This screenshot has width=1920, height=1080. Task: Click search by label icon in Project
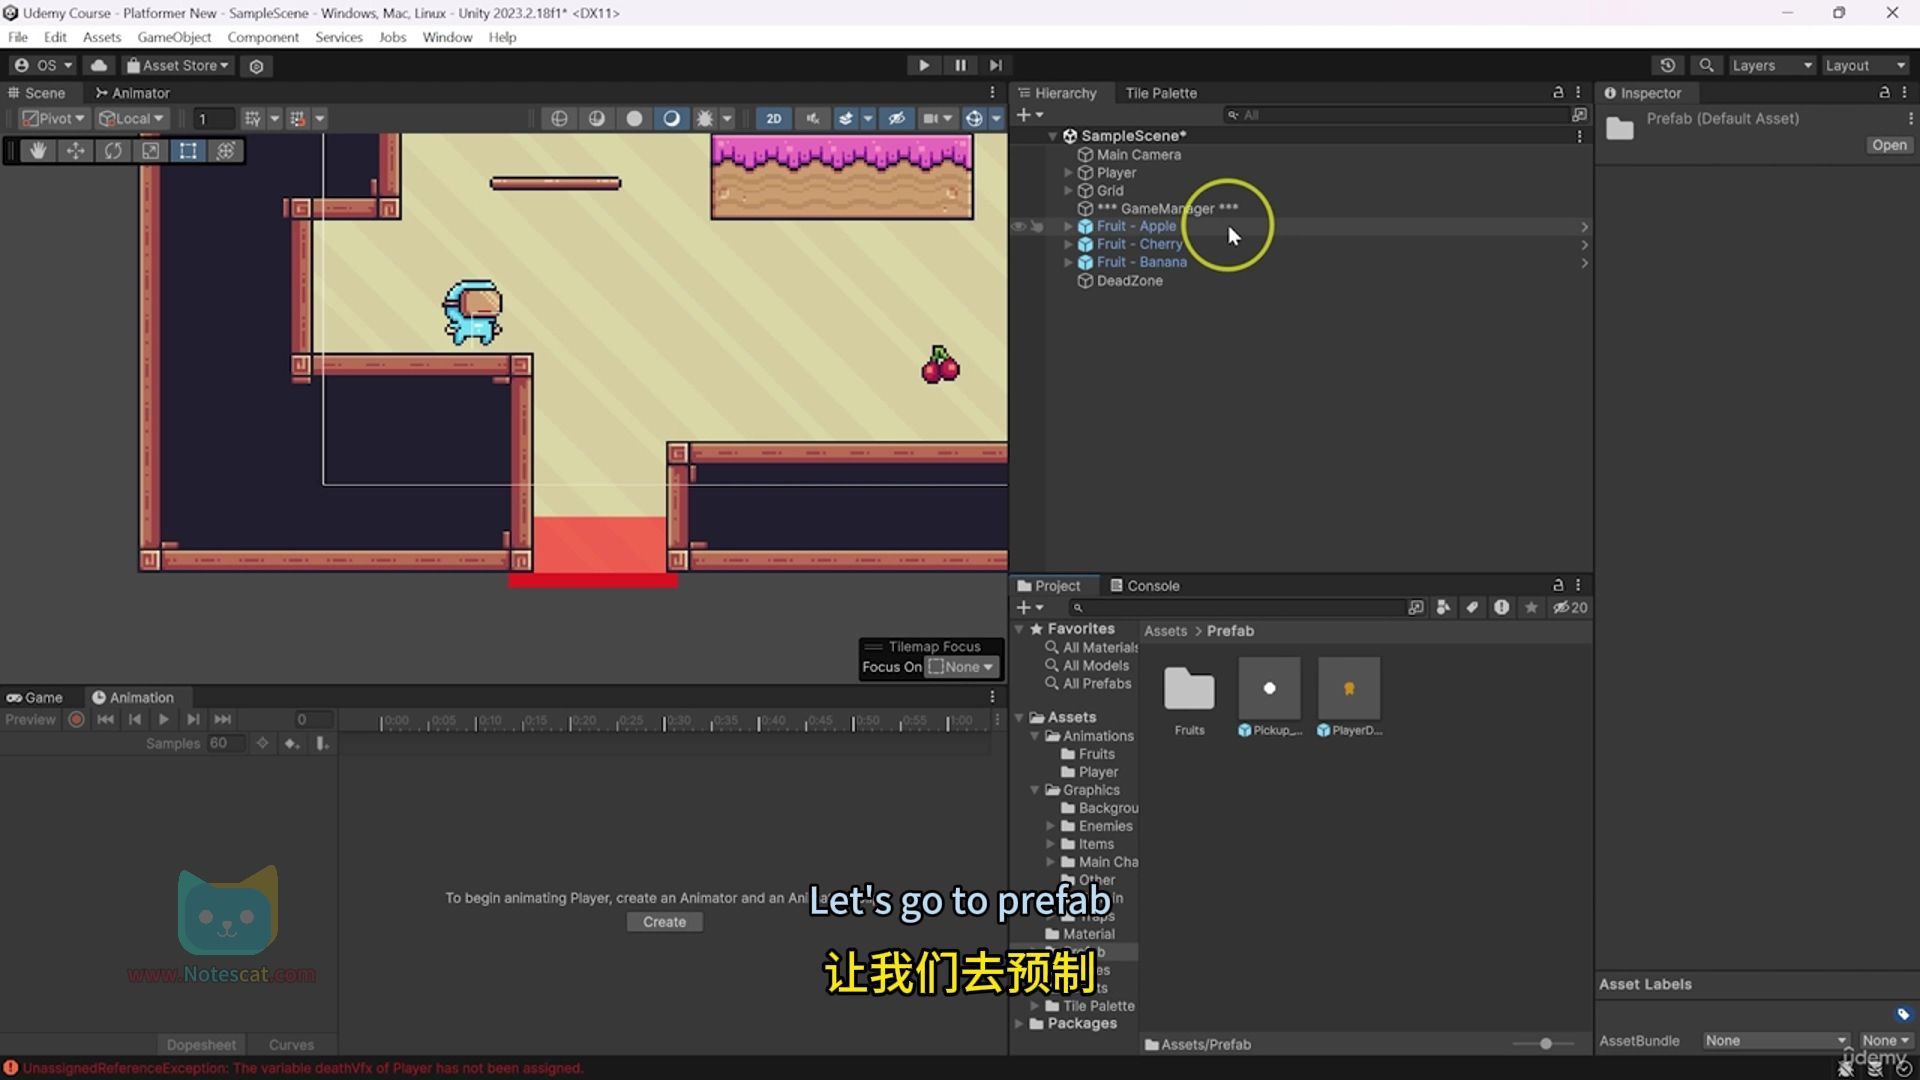1472,608
